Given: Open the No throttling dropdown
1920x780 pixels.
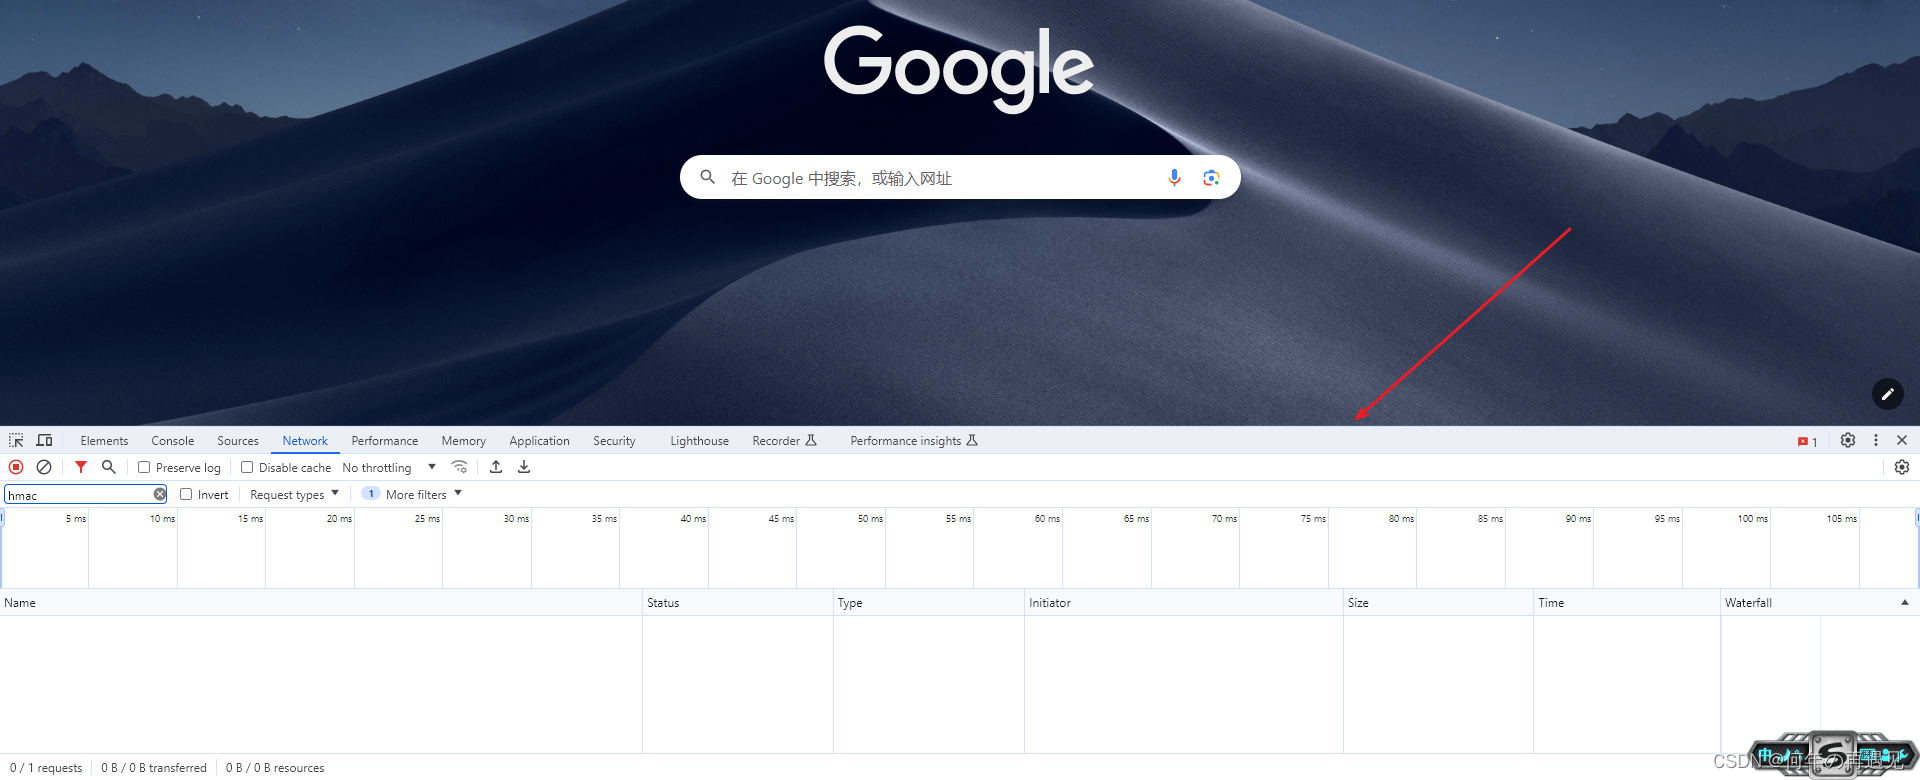Looking at the screenshot, I should [x=389, y=467].
